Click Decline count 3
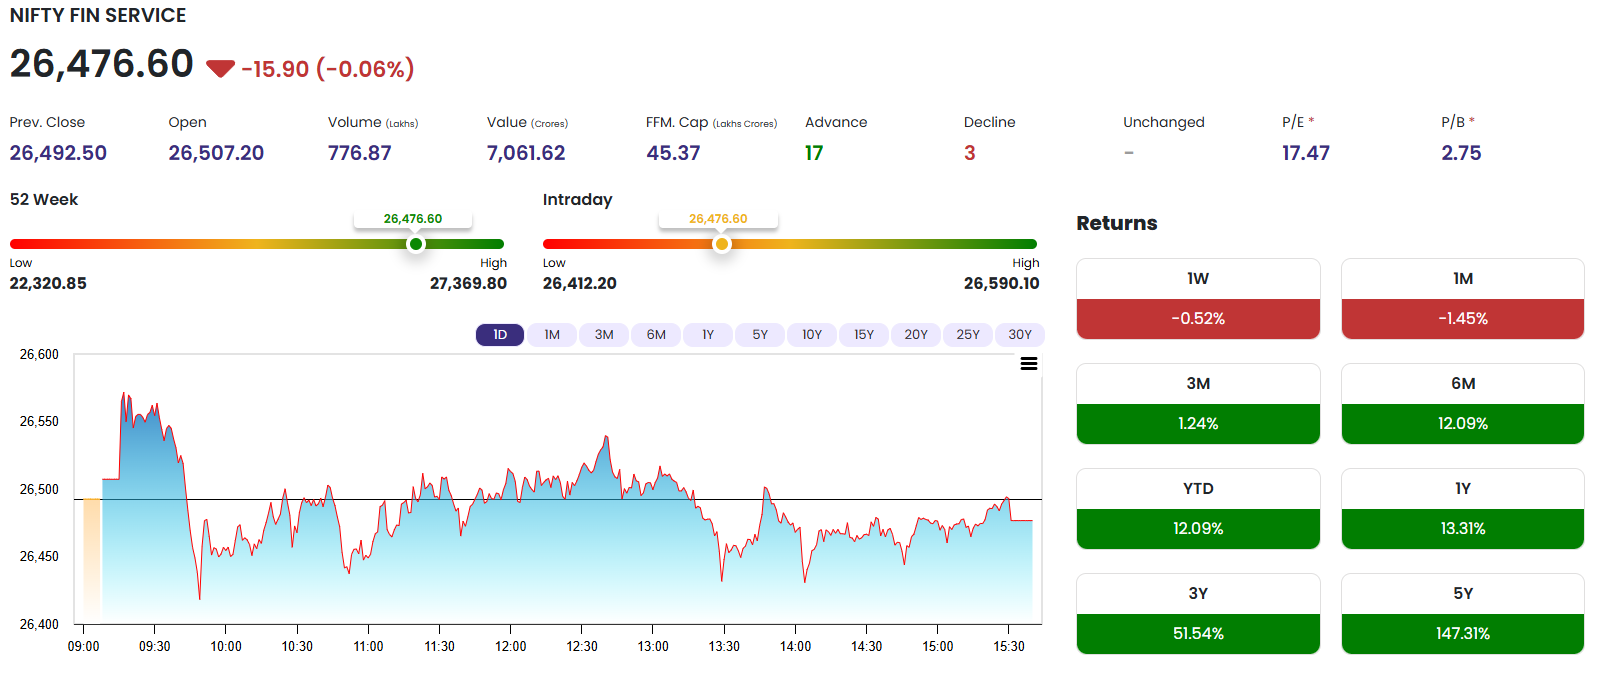 click(x=969, y=153)
